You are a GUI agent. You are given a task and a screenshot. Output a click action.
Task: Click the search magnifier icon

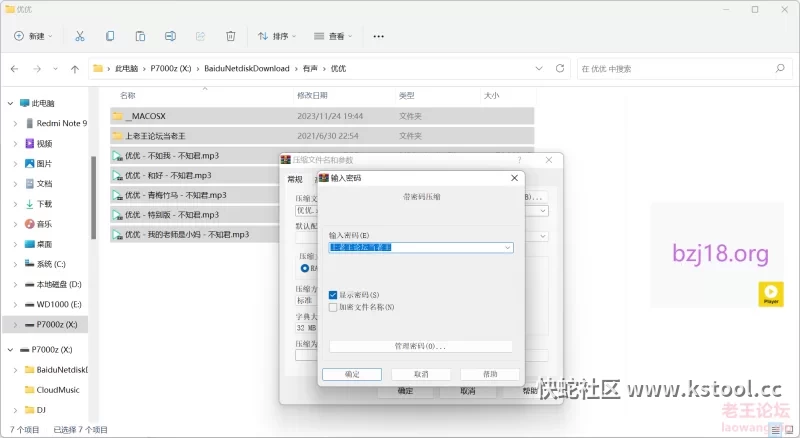[x=780, y=68]
